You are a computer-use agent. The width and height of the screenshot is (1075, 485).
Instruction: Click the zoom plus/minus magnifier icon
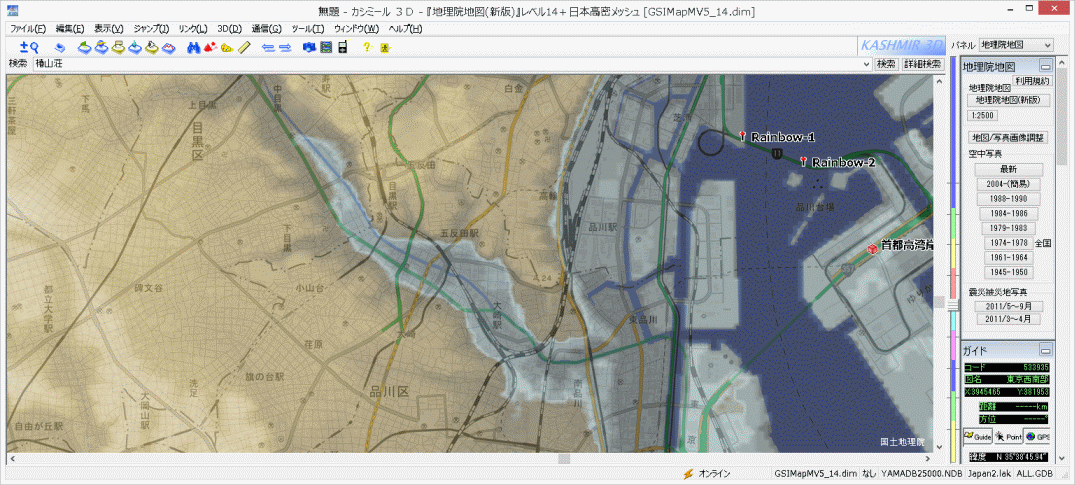(x=28, y=46)
